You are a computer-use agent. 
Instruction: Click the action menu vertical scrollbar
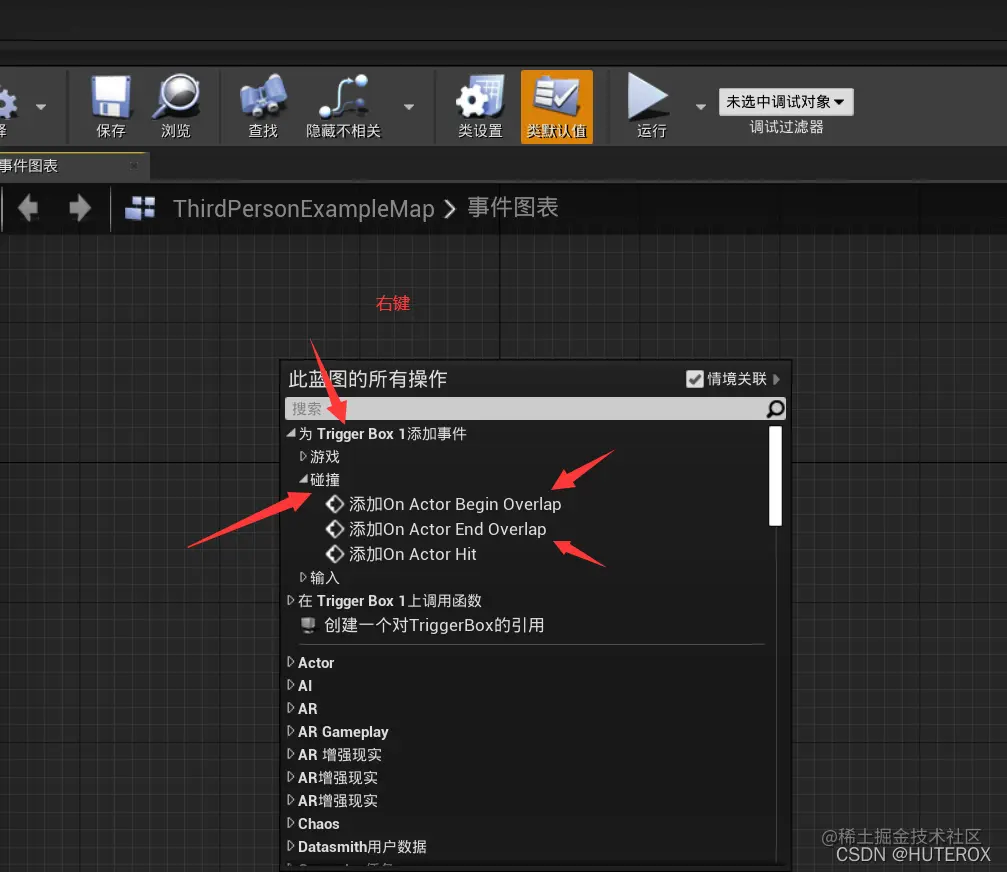click(775, 476)
